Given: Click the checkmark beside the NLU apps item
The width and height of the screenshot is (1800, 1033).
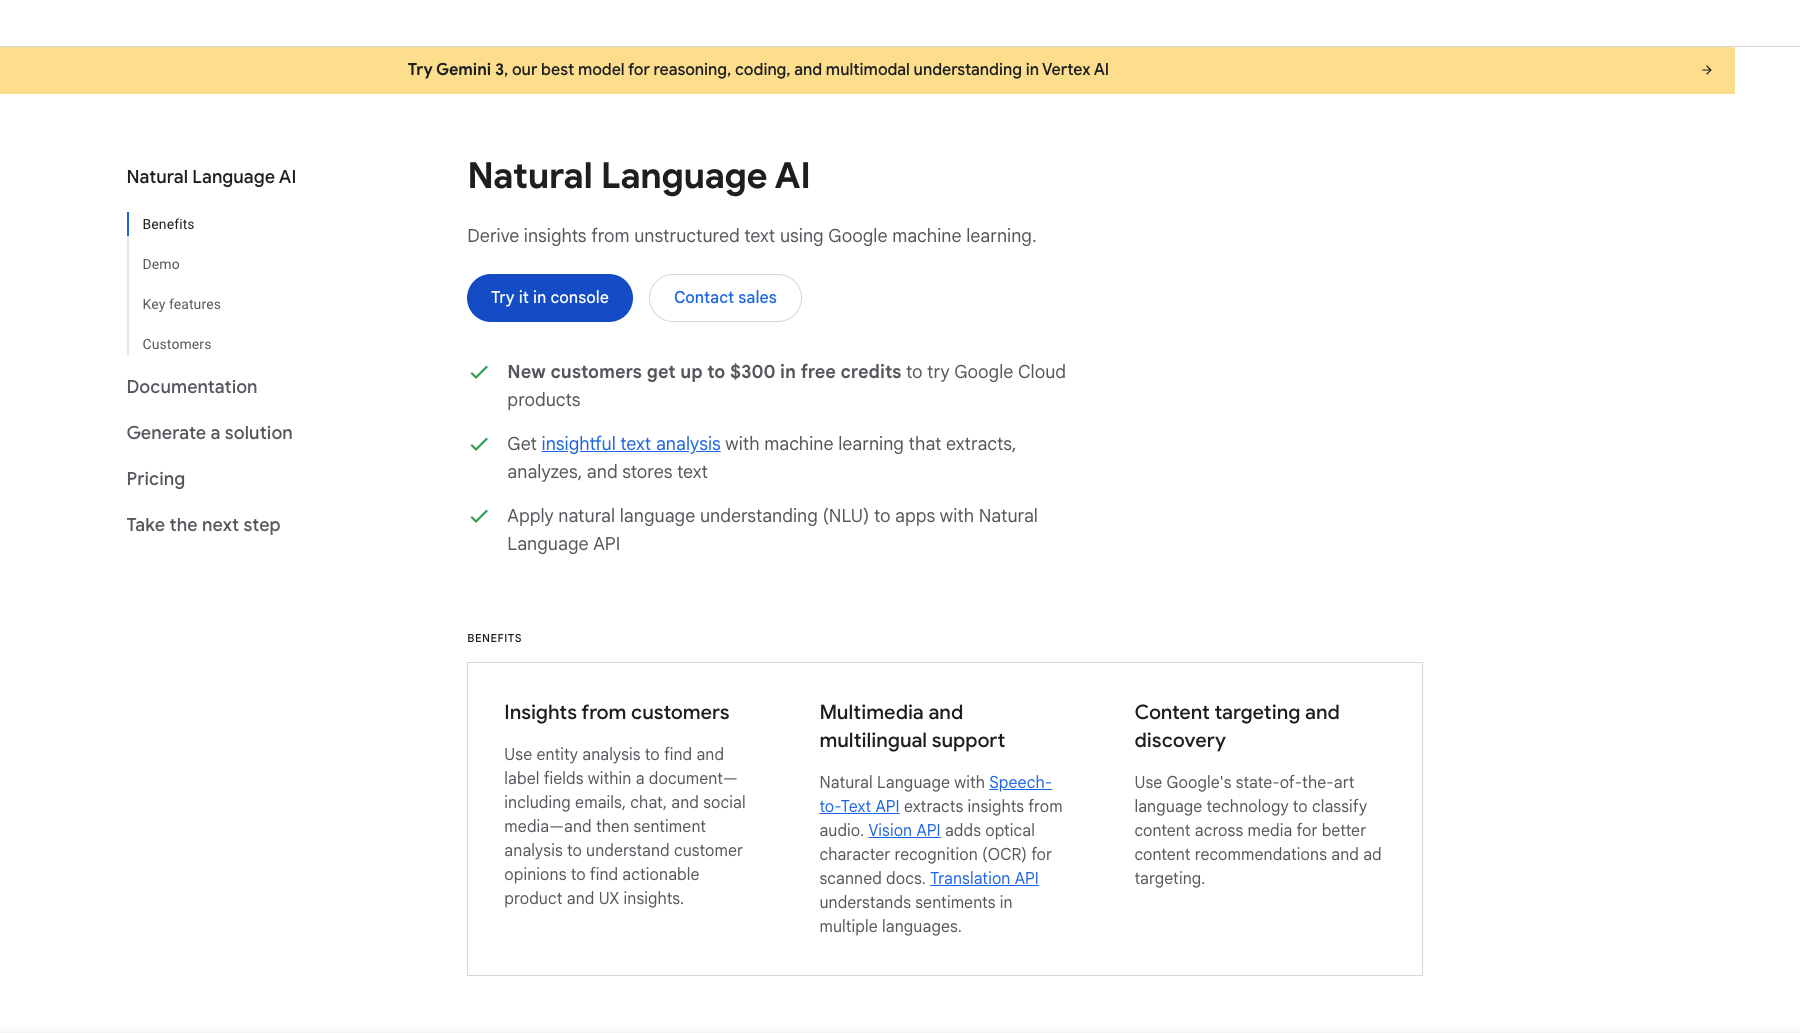Looking at the screenshot, I should tap(479, 516).
